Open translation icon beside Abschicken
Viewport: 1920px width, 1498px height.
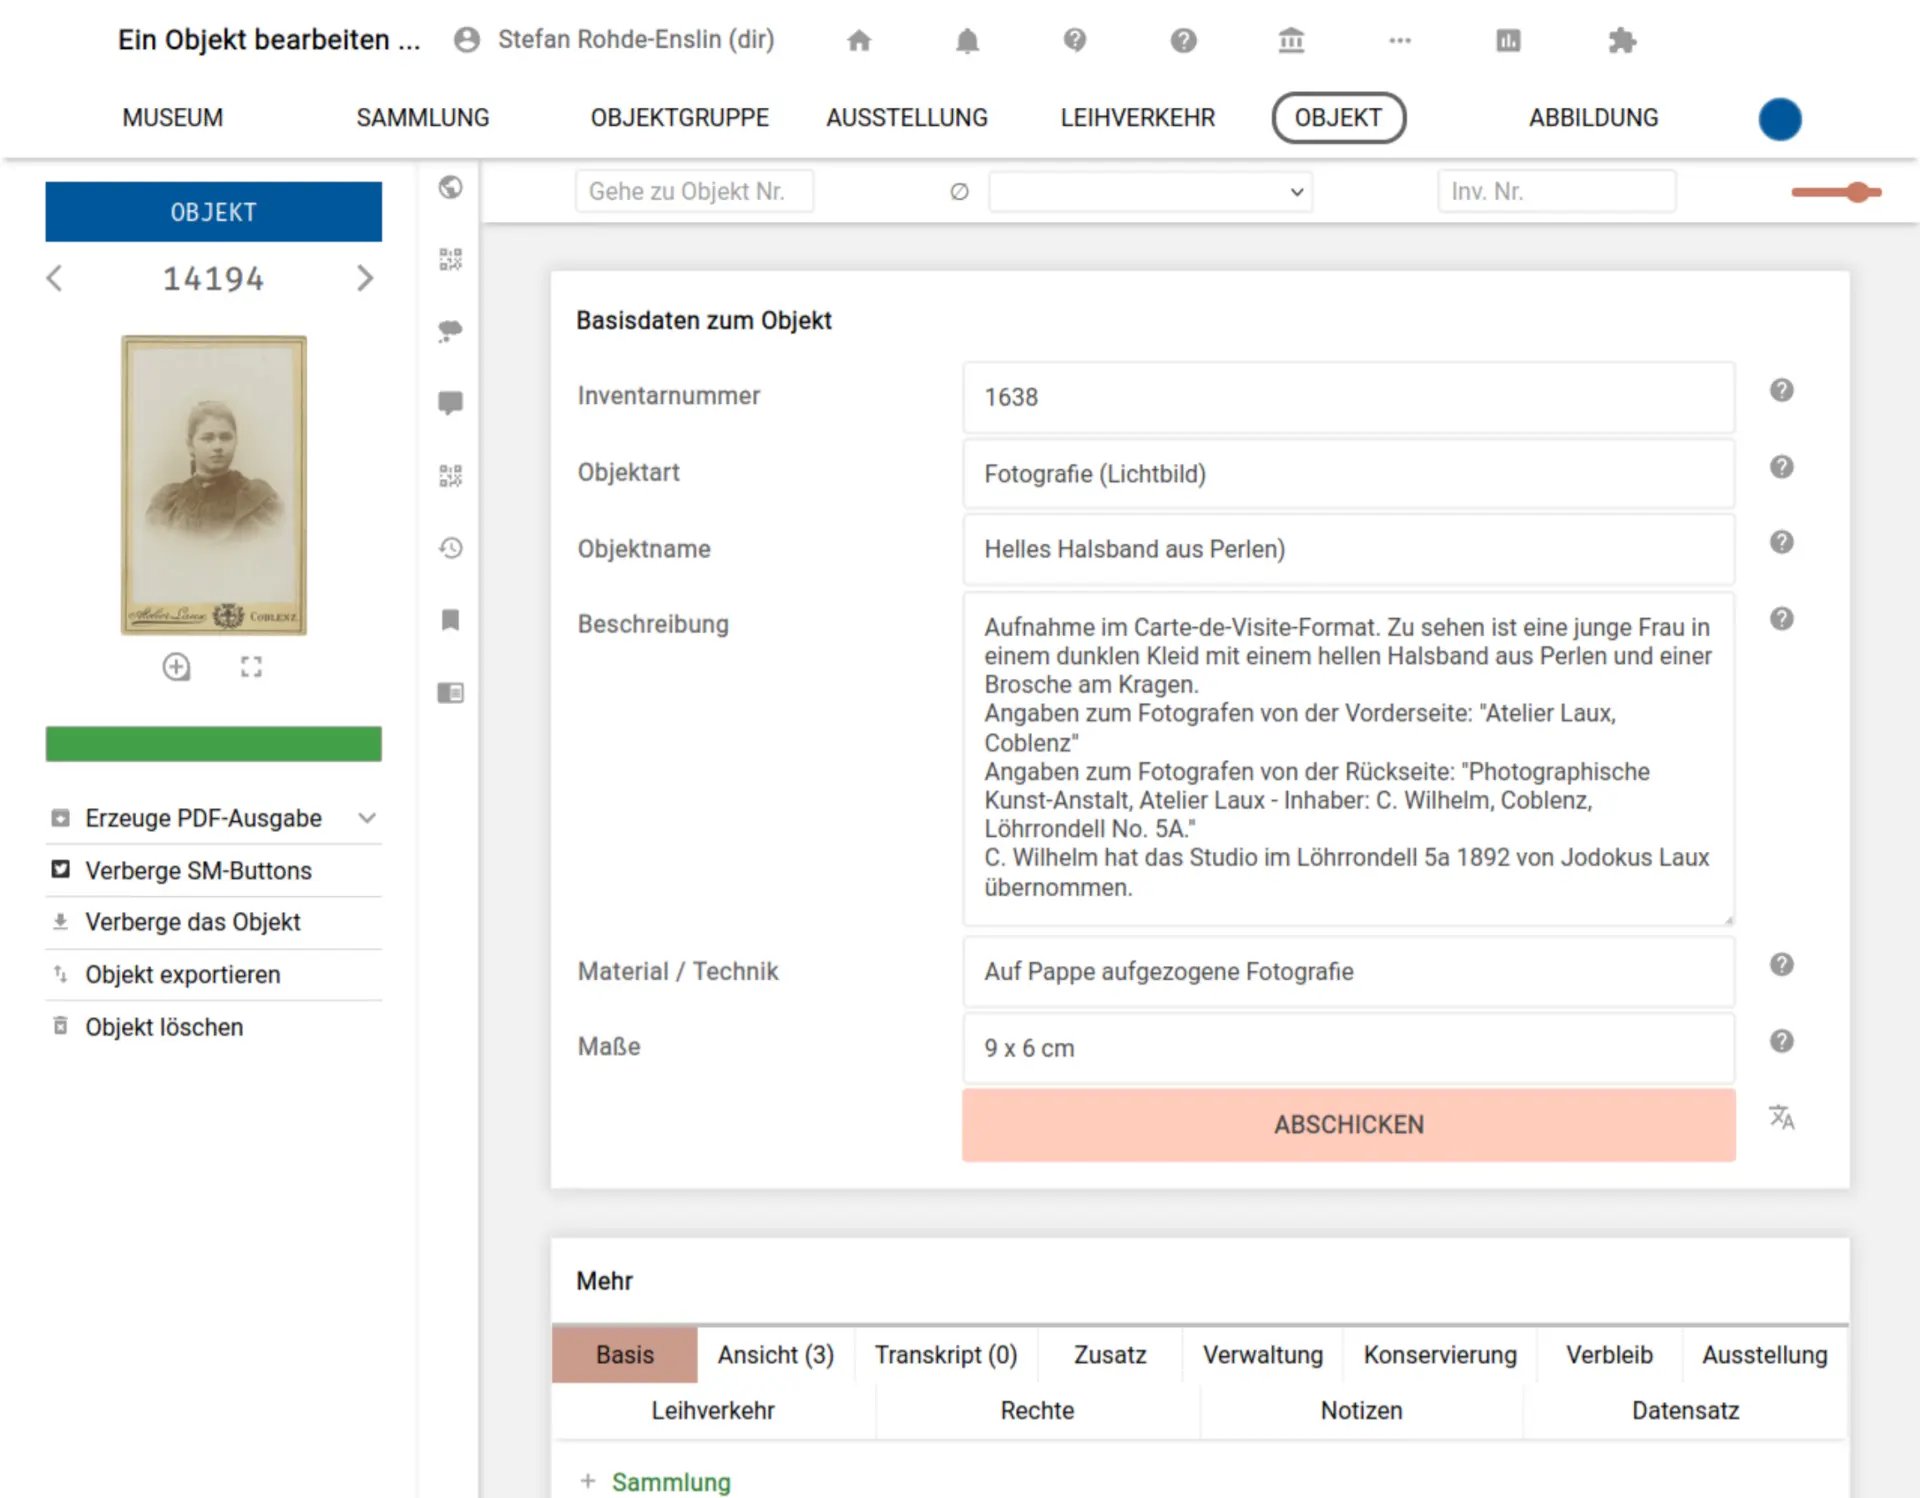click(1781, 1117)
